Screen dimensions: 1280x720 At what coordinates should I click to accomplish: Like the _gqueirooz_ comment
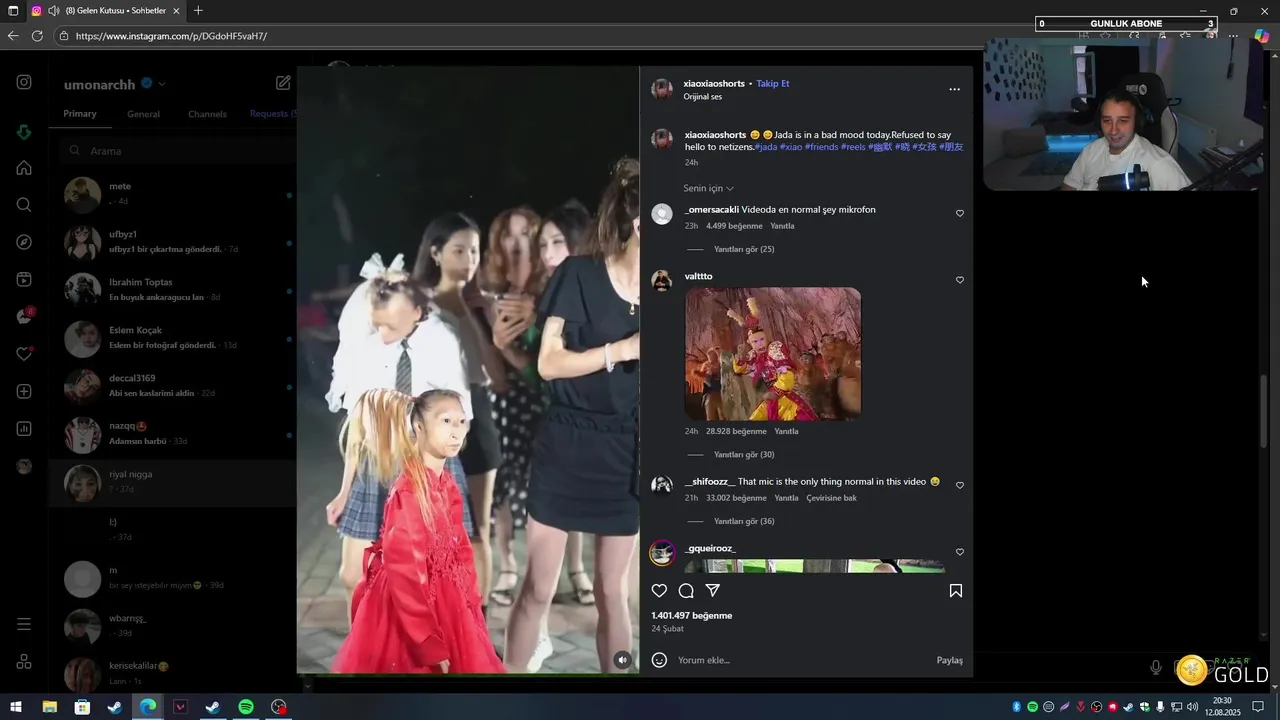click(x=960, y=552)
